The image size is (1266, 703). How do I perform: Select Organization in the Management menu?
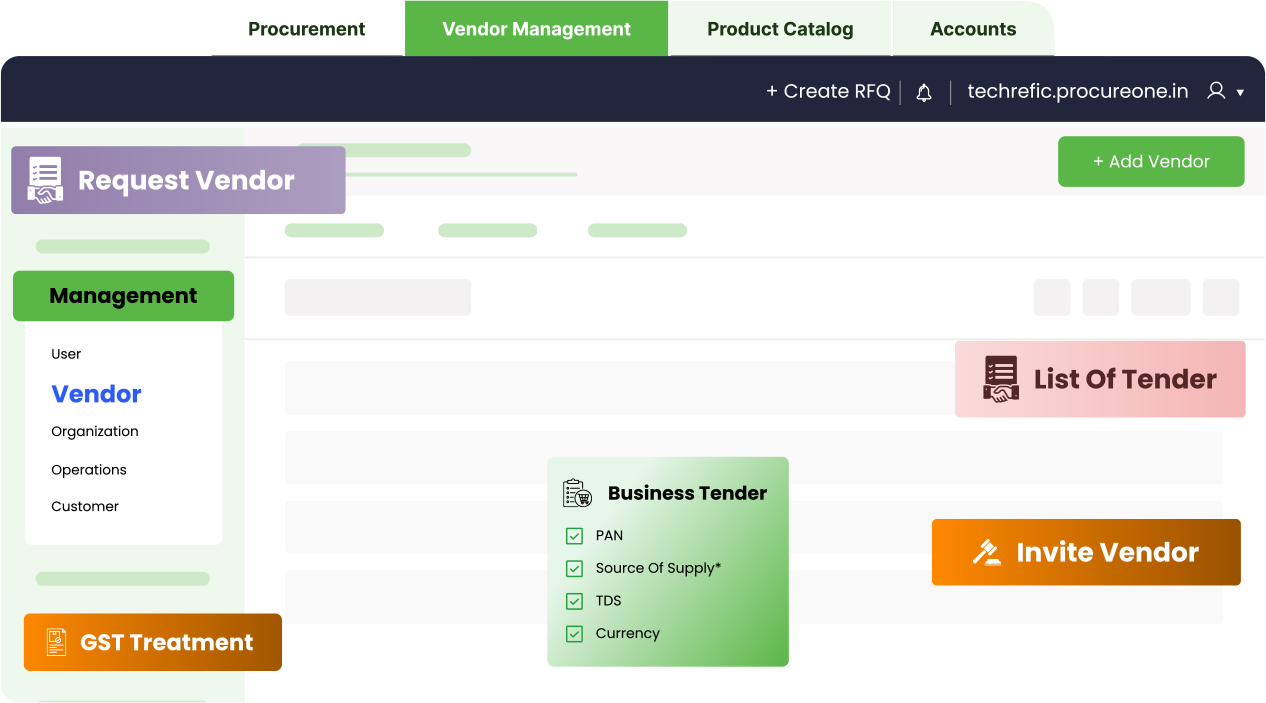tap(95, 432)
